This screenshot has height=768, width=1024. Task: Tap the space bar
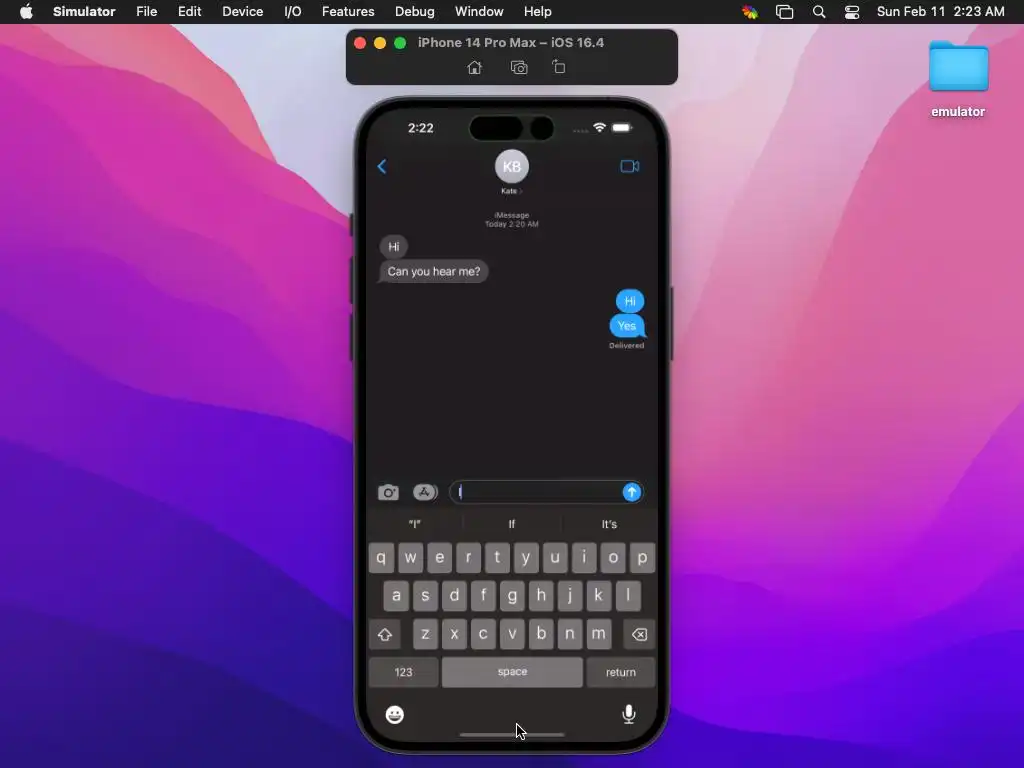(x=512, y=672)
